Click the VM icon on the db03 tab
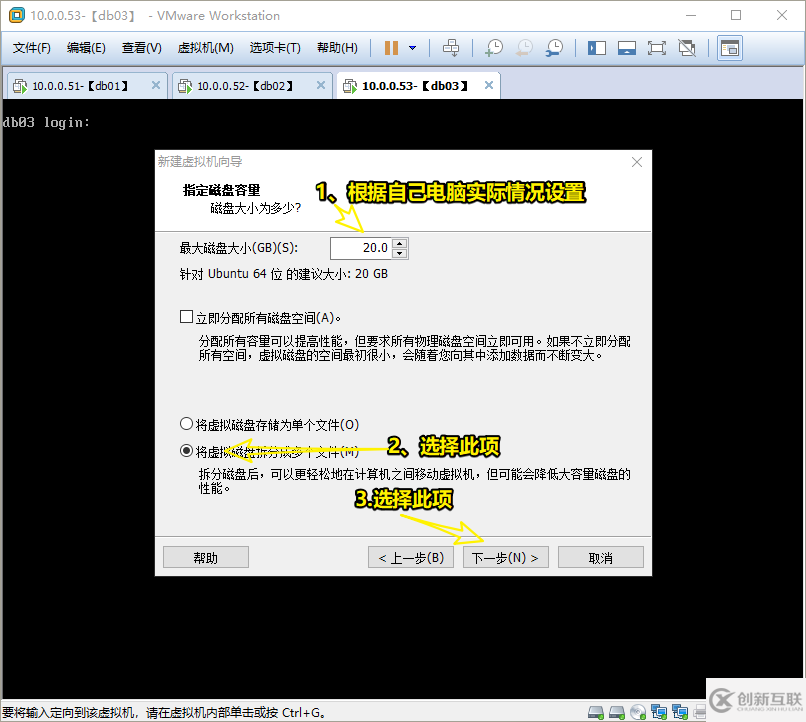 click(x=350, y=86)
